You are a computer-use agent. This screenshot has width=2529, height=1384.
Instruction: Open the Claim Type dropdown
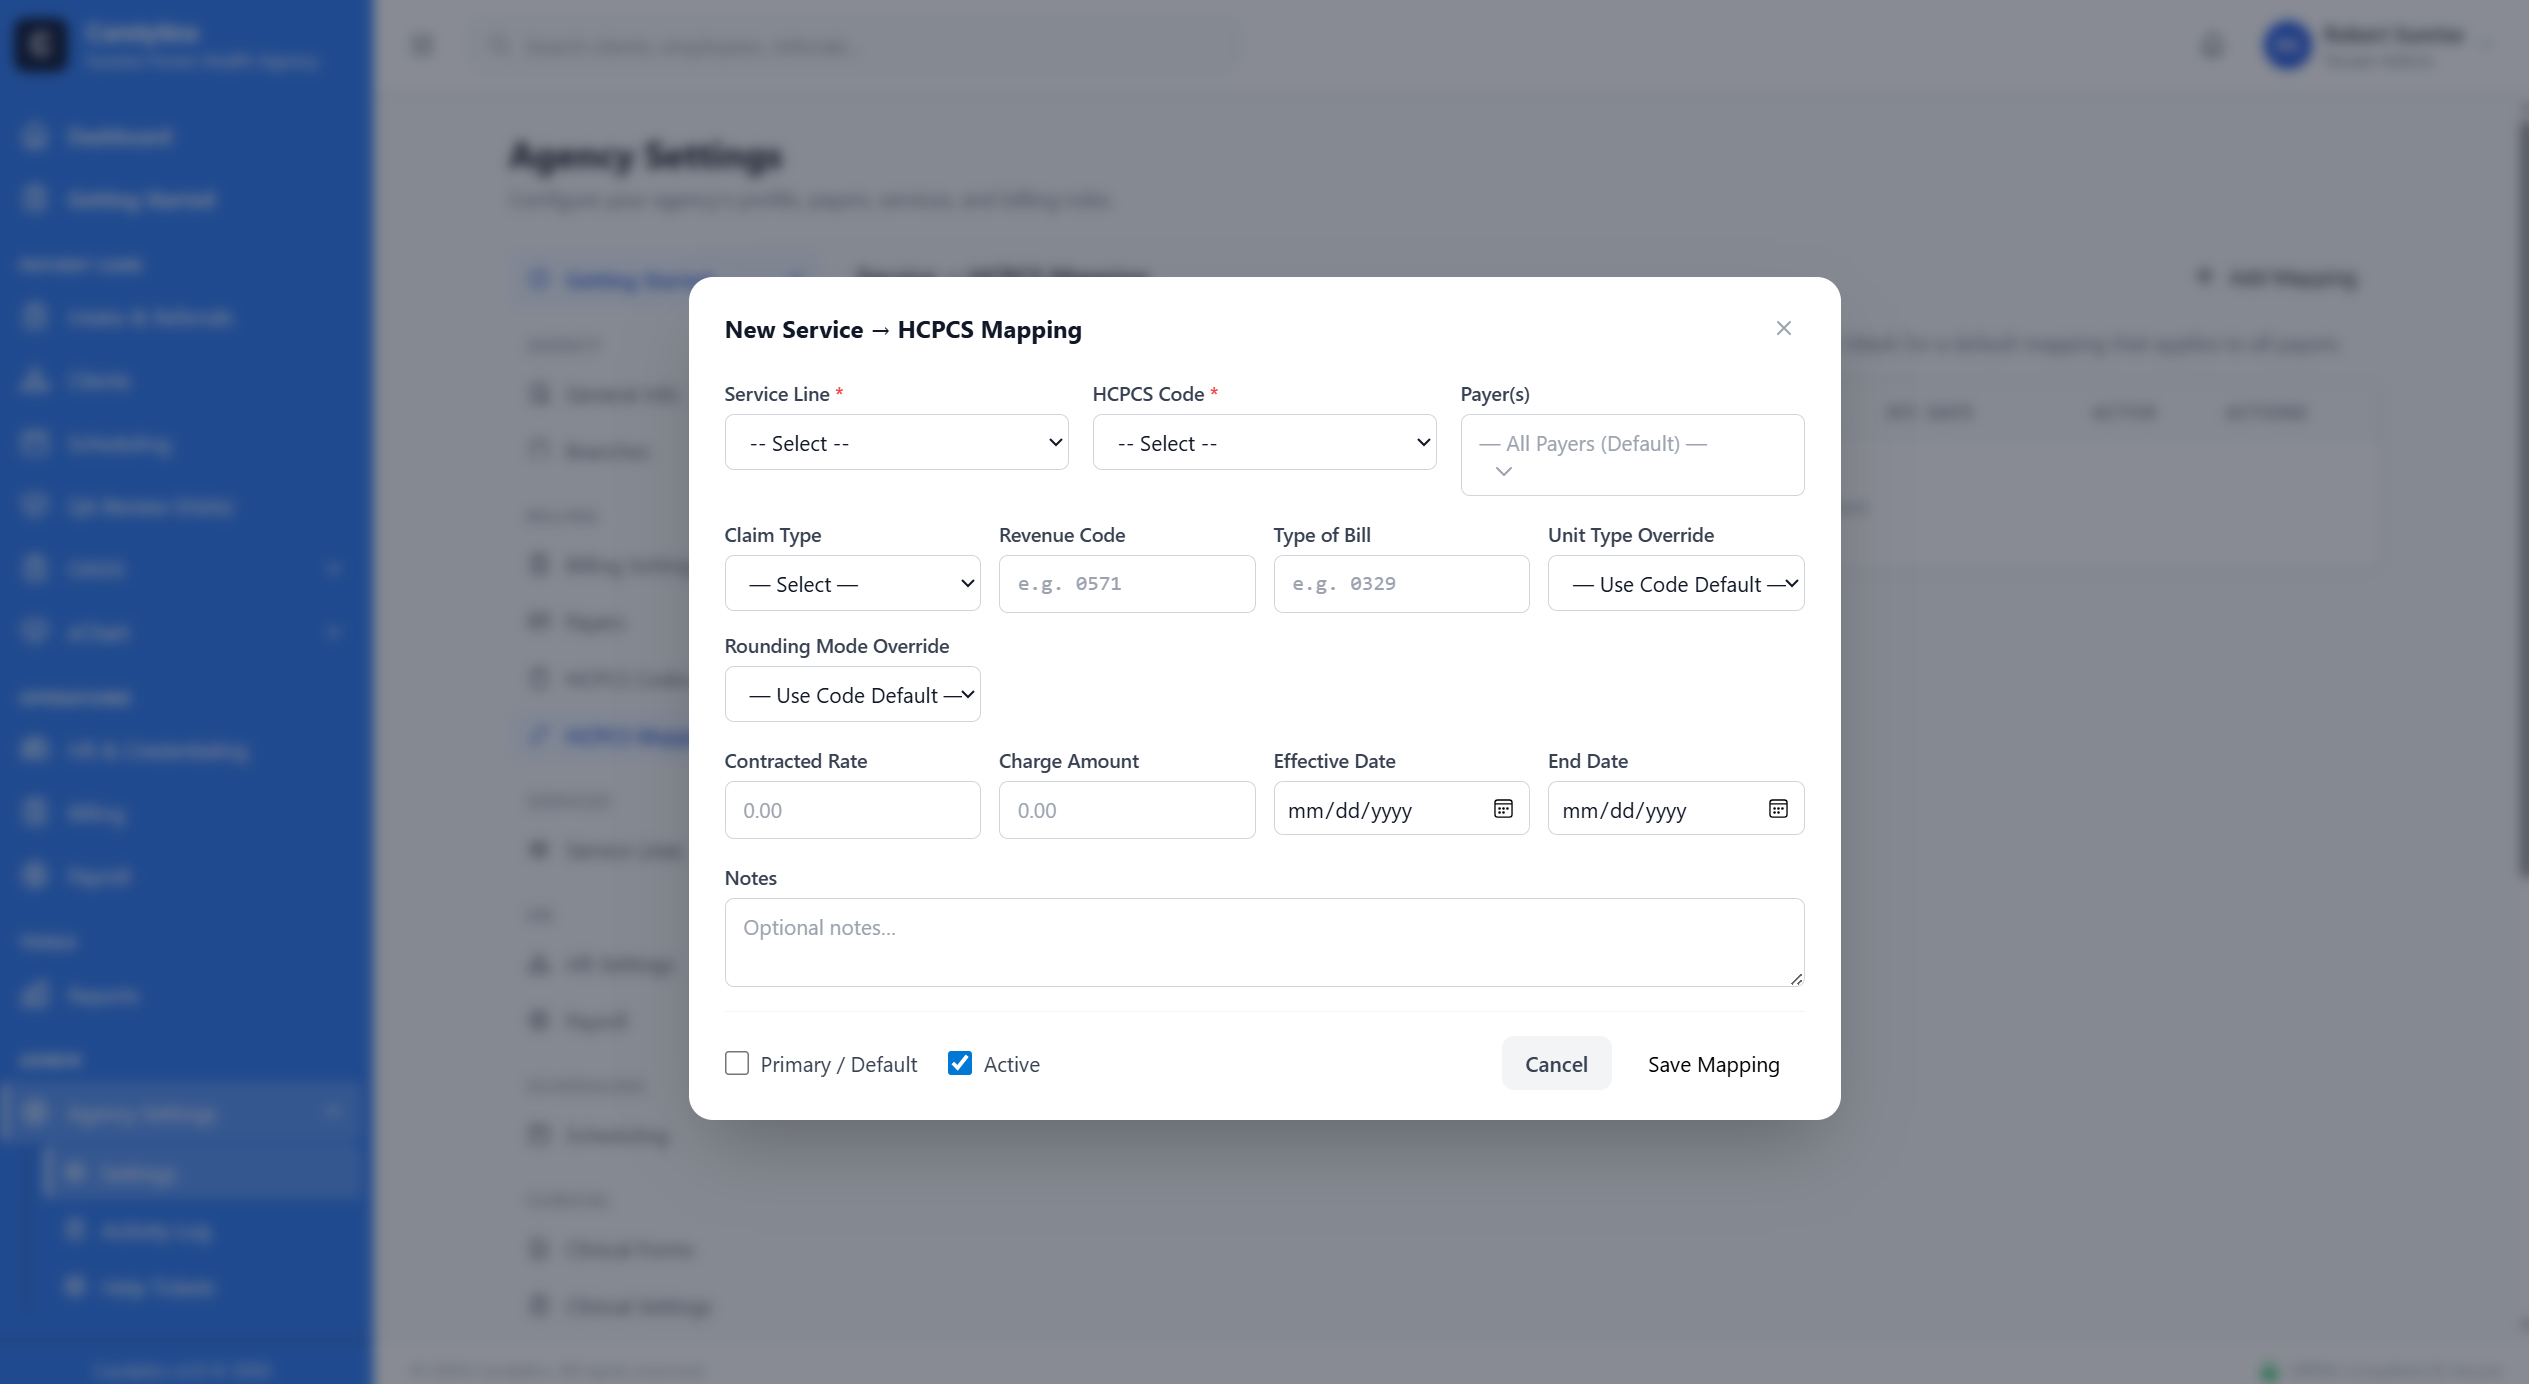pos(852,584)
